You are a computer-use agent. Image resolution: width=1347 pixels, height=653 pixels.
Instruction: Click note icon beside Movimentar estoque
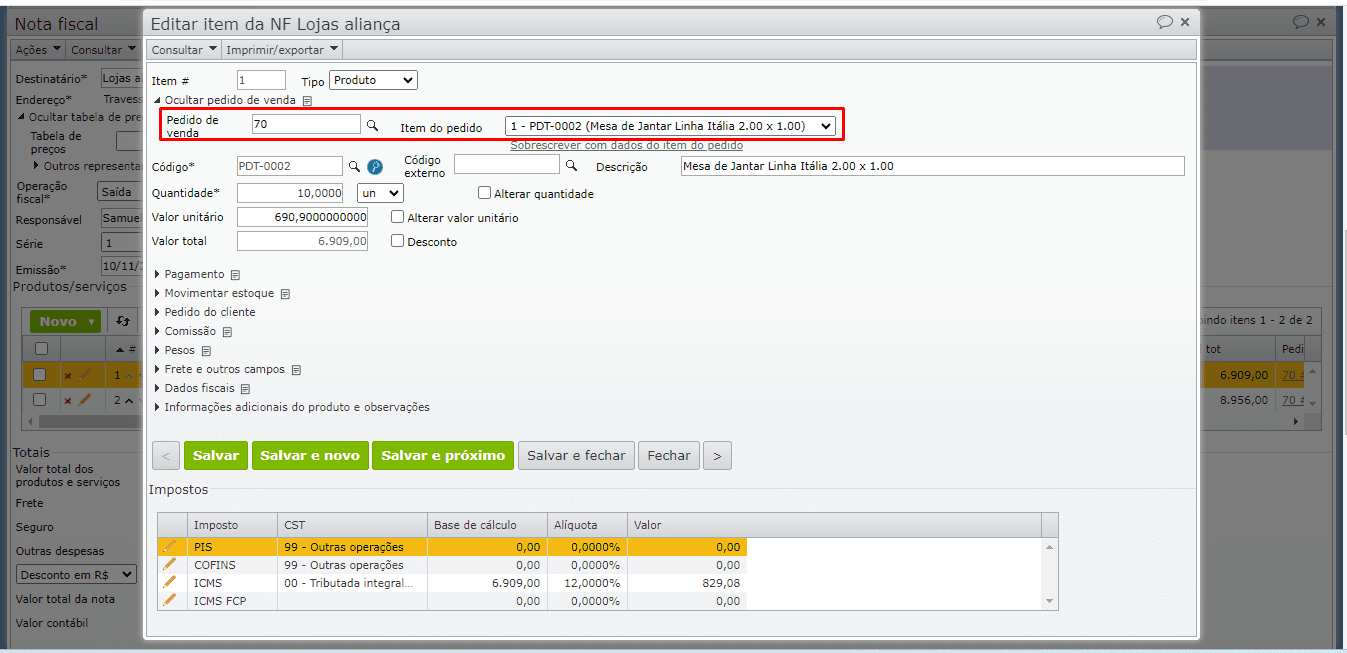coord(285,294)
